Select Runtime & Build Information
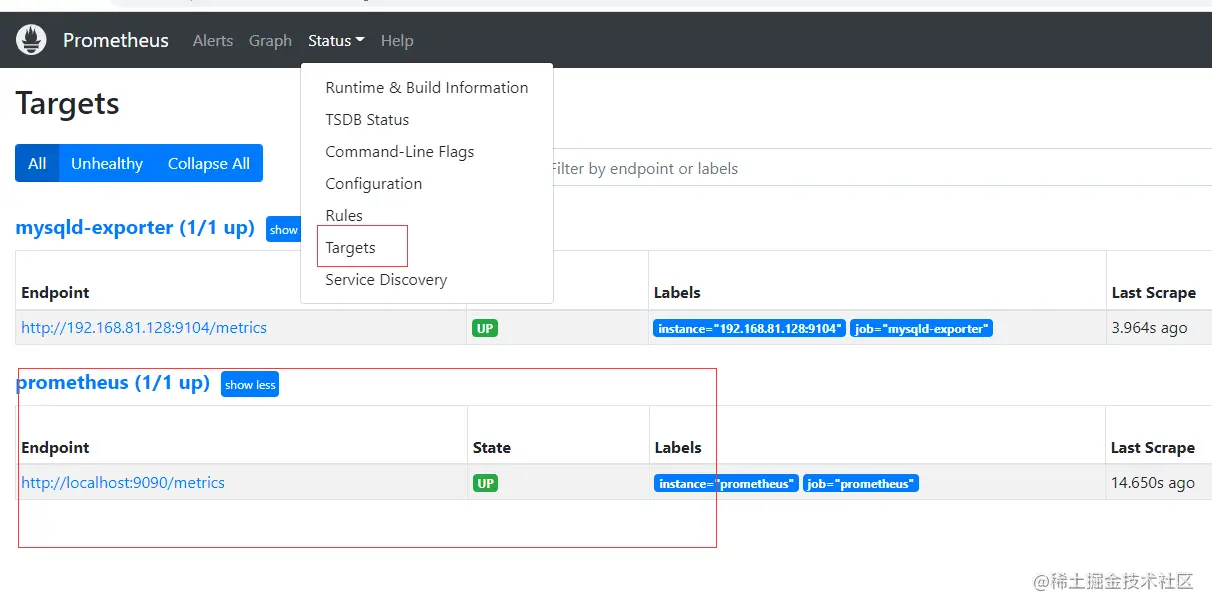 pyautogui.click(x=427, y=88)
